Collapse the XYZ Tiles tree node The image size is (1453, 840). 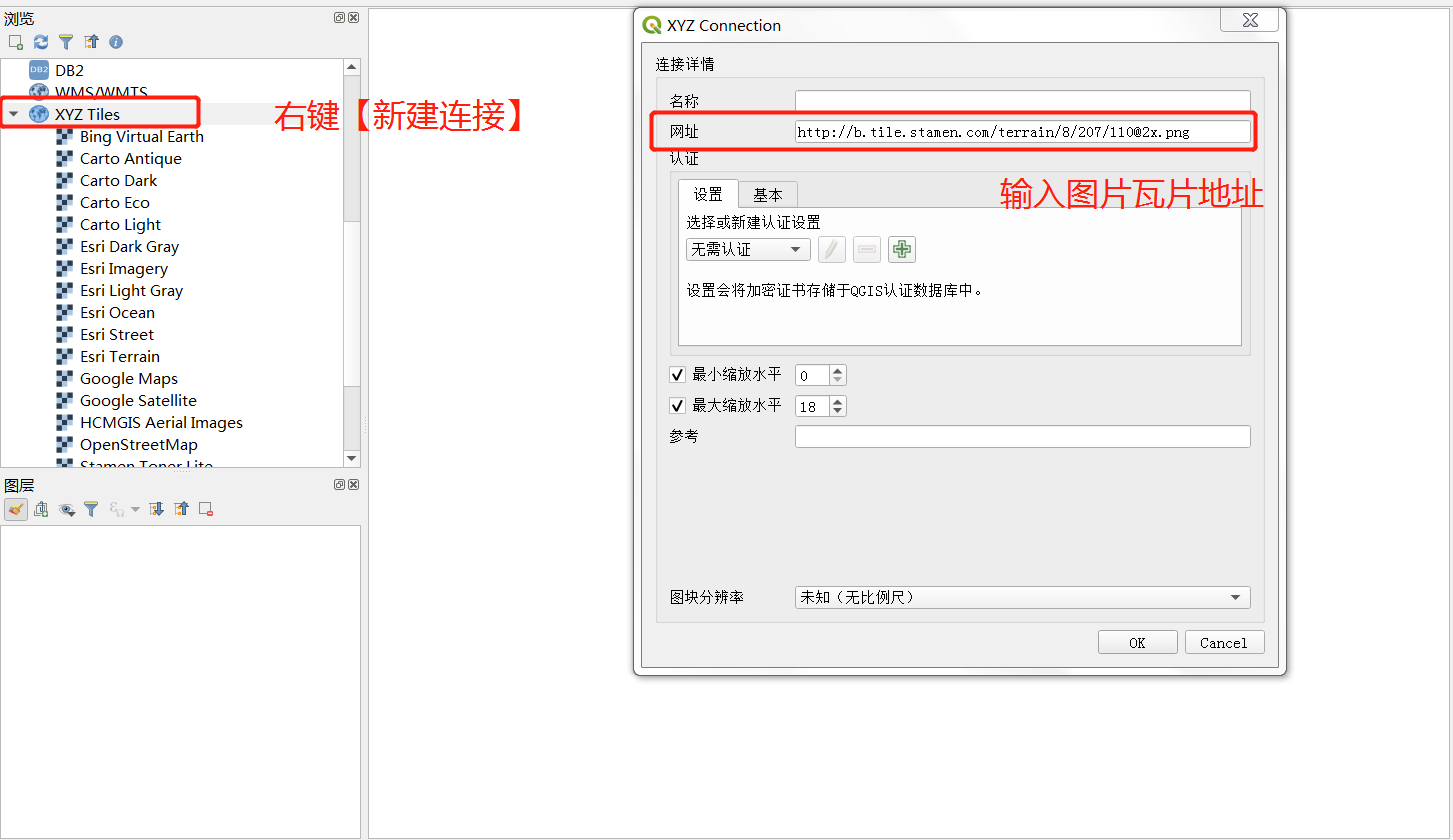click(x=14, y=114)
